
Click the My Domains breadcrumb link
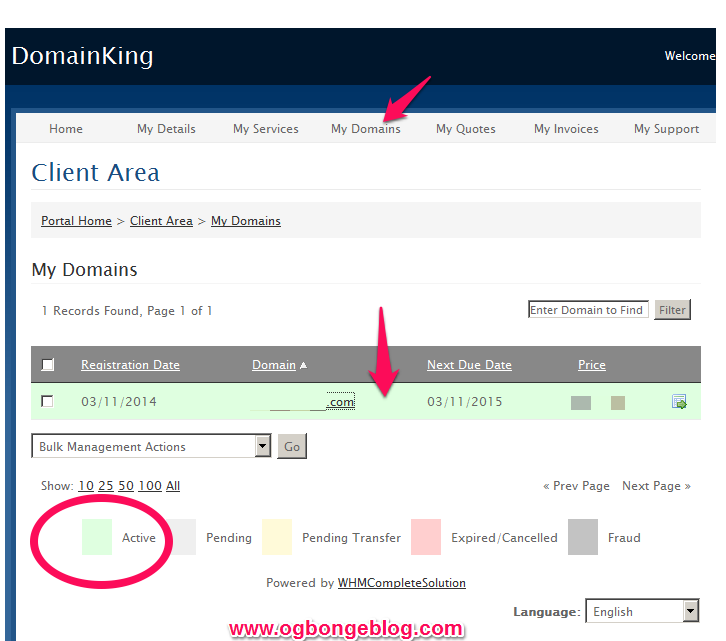tap(246, 221)
